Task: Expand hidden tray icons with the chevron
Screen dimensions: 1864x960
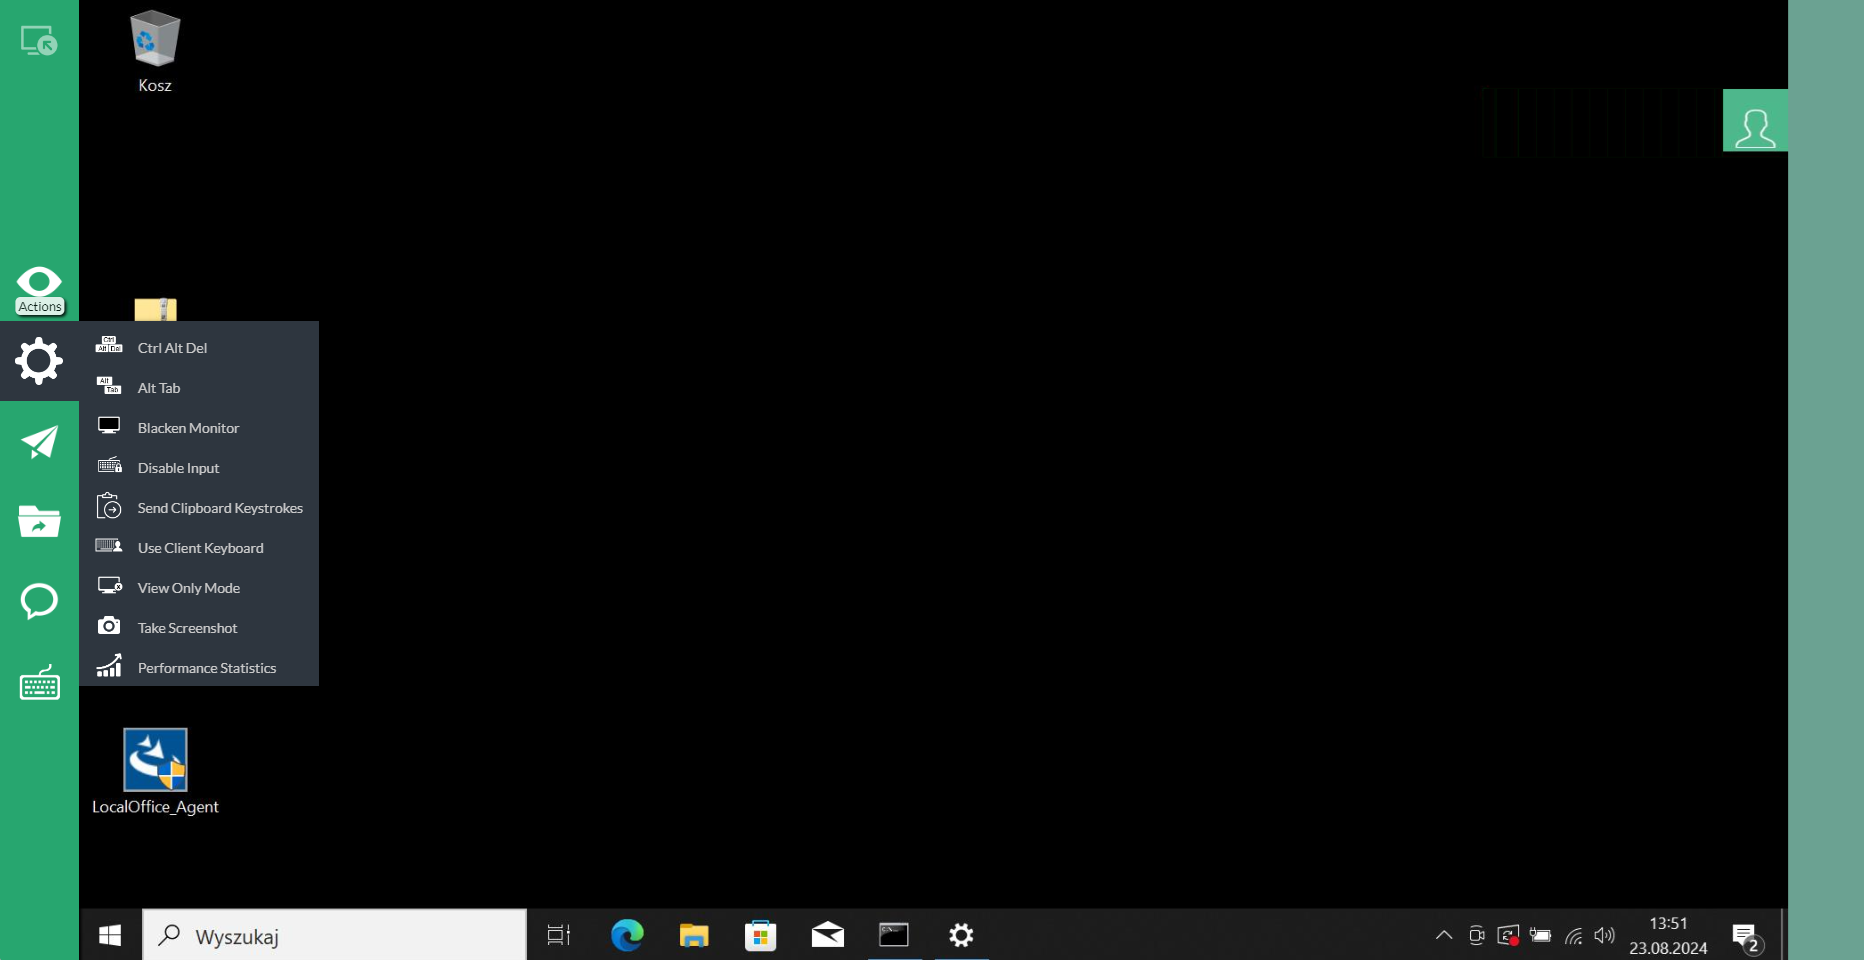Action: tap(1443, 936)
